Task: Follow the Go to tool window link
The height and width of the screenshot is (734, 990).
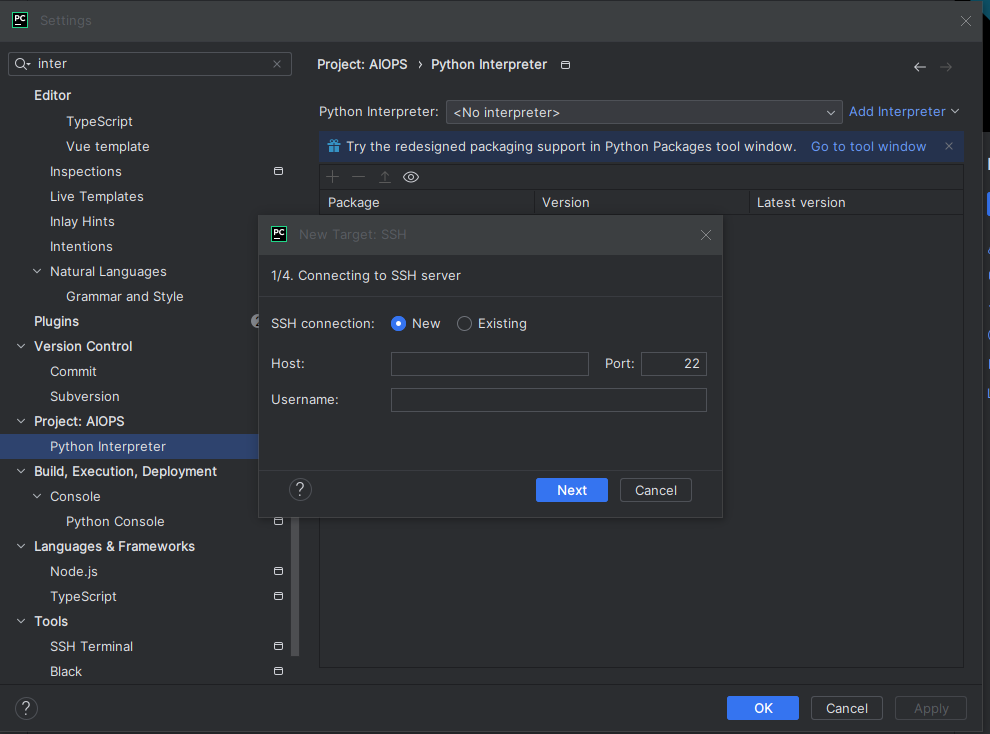Action: (x=868, y=146)
